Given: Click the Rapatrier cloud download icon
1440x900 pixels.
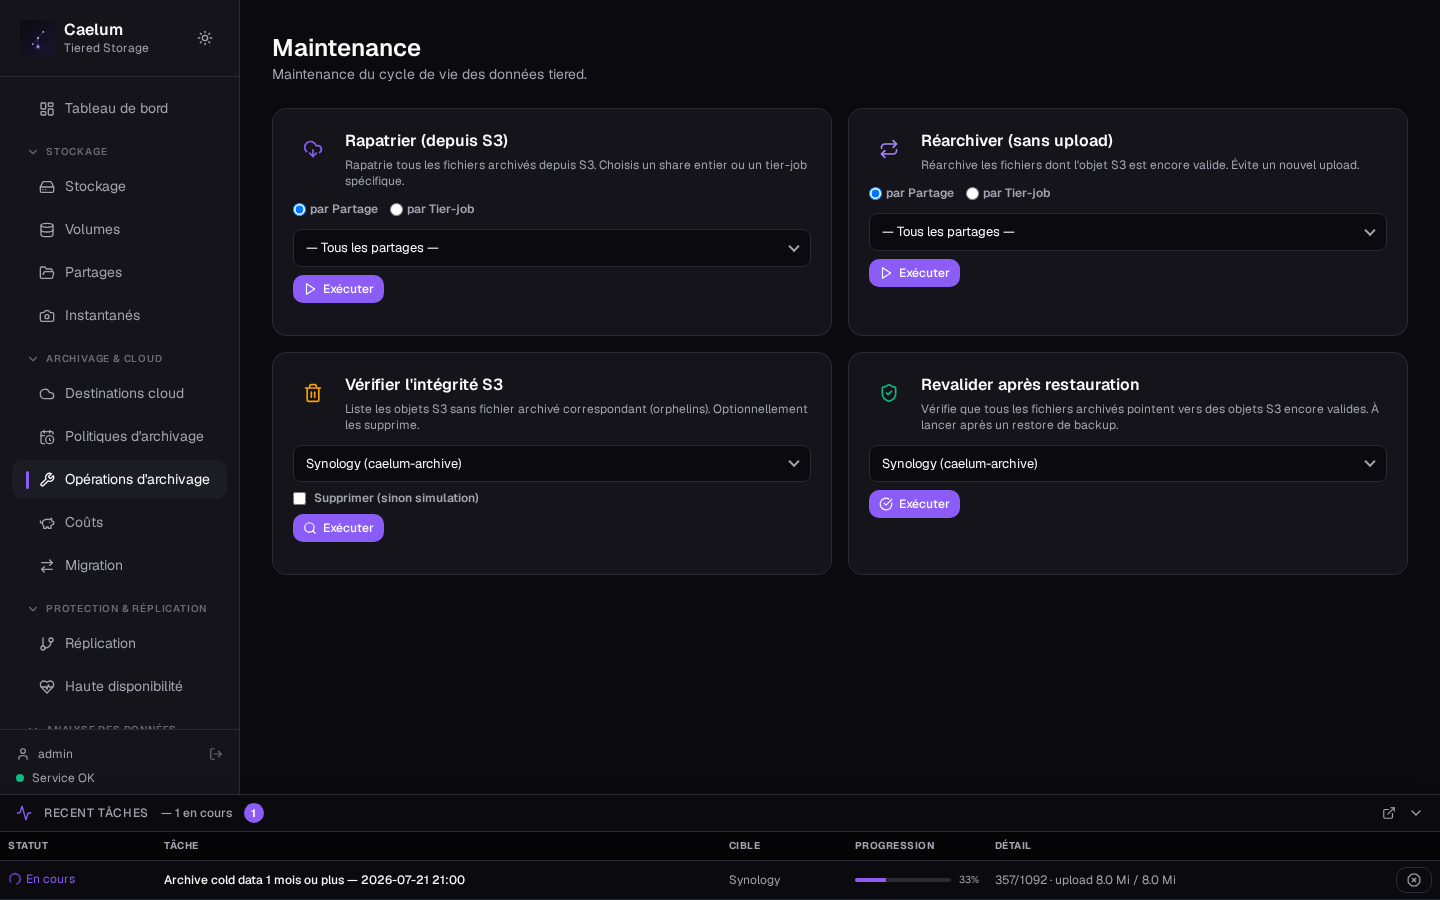Looking at the screenshot, I should click(x=313, y=149).
